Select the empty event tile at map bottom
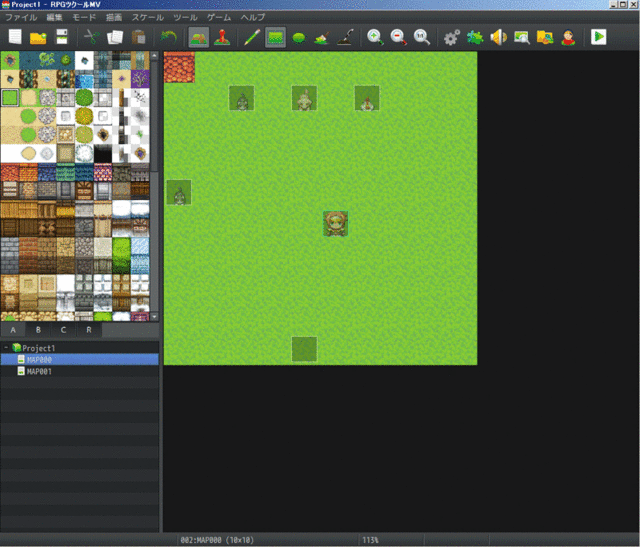 click(x=304, y=349)
